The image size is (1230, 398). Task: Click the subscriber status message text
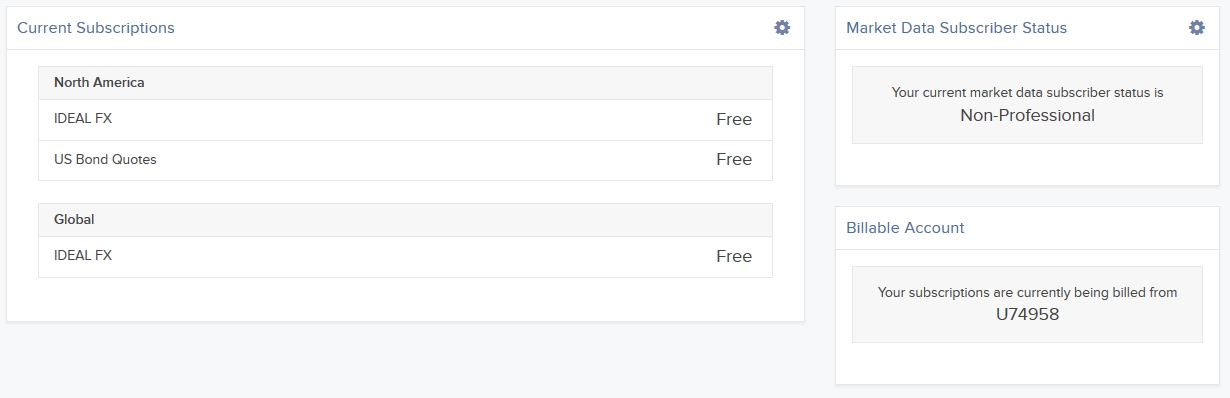point(1027,93)
